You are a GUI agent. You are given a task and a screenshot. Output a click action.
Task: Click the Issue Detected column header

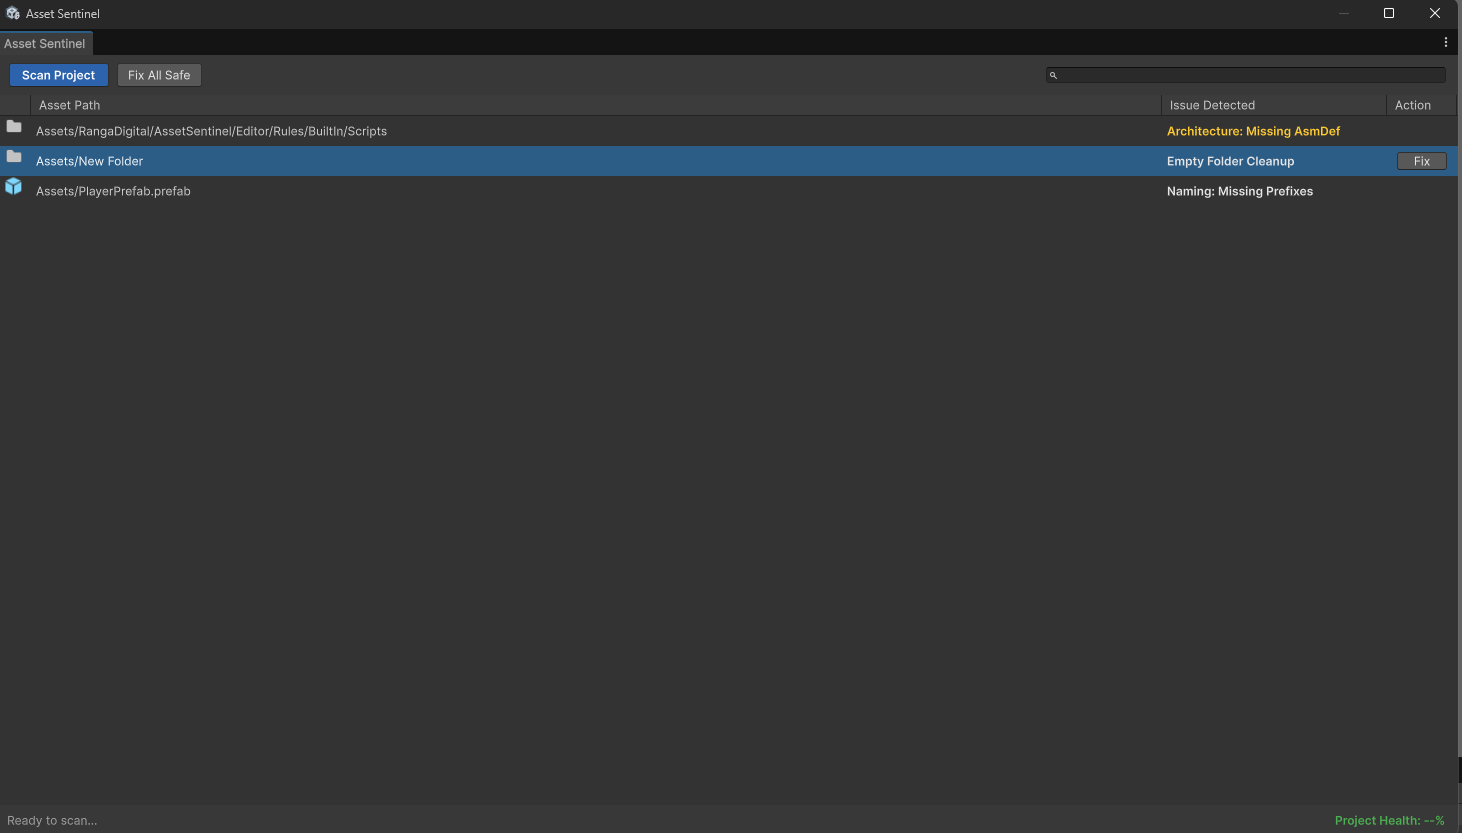[x=1213, y=104]
